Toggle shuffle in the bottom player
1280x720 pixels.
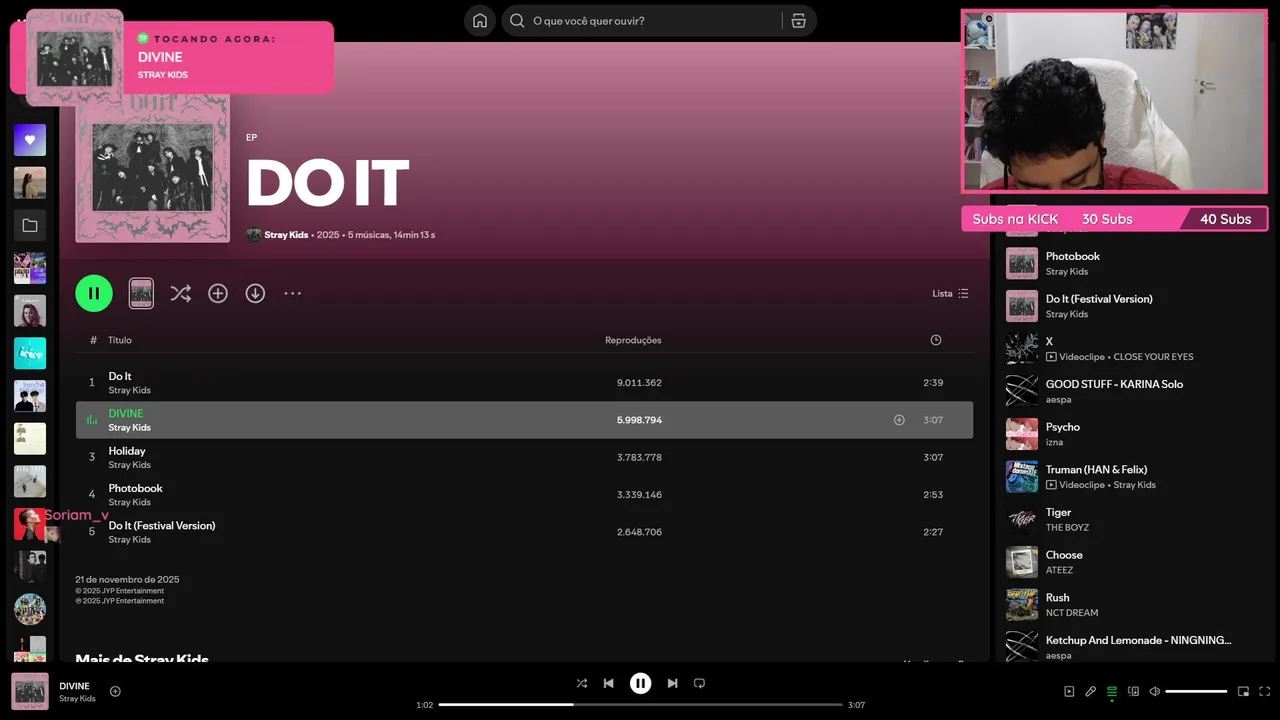pos(581,683)
